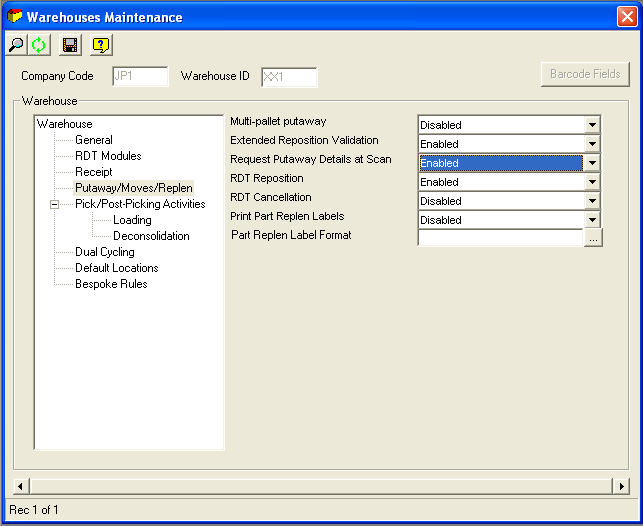
Task: Click the horizontal scrollbar right arrow
Action: coord(621,487)
